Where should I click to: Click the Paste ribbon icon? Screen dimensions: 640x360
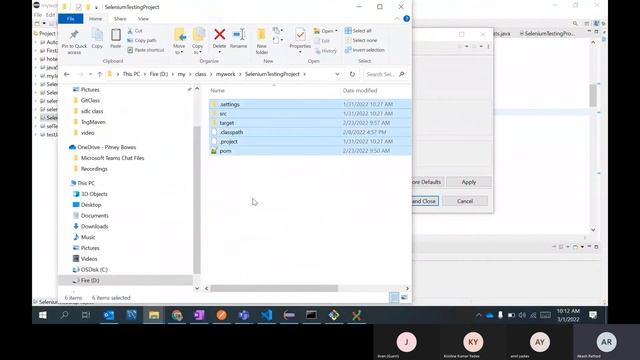(116, 39)
